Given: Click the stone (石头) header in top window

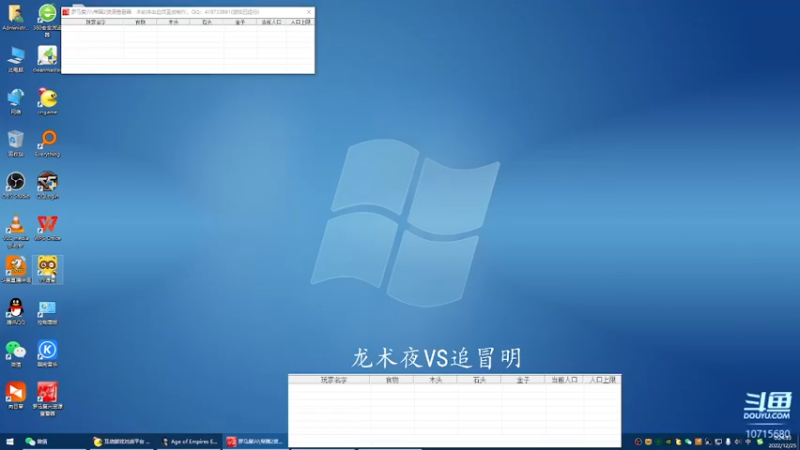Looking at the screenshot, I should pos(207,22).
